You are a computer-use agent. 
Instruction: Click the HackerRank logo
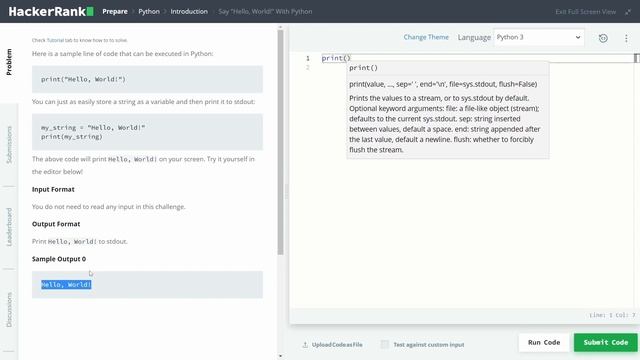pyautogui.click(x=51, y=11)
